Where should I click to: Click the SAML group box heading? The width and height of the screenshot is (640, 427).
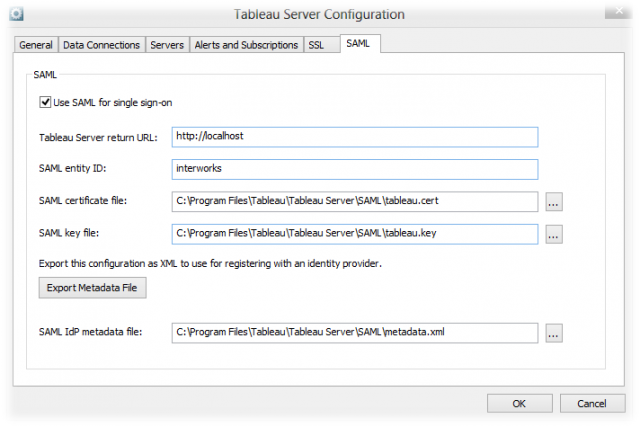45,75
